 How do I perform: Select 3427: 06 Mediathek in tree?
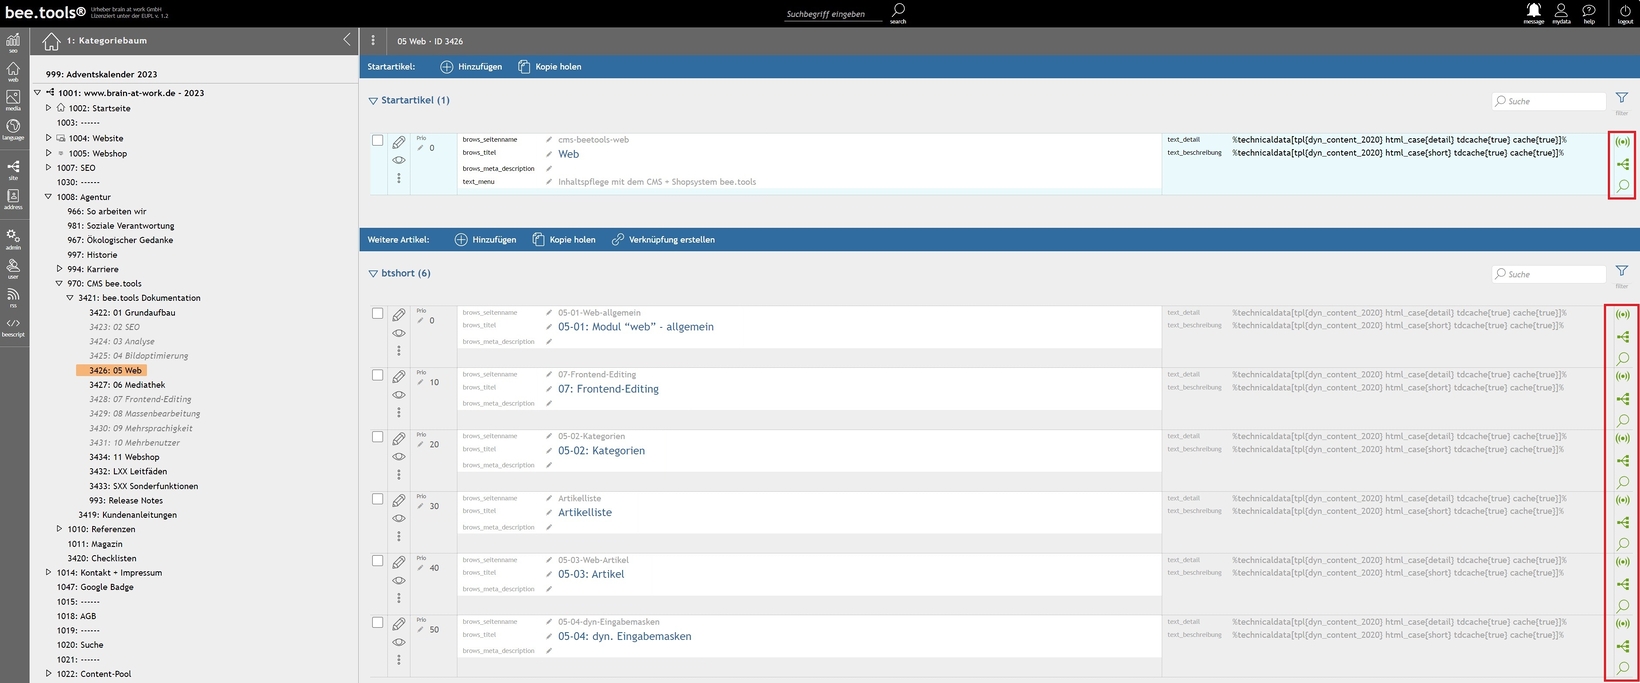(x=127, y=385)
